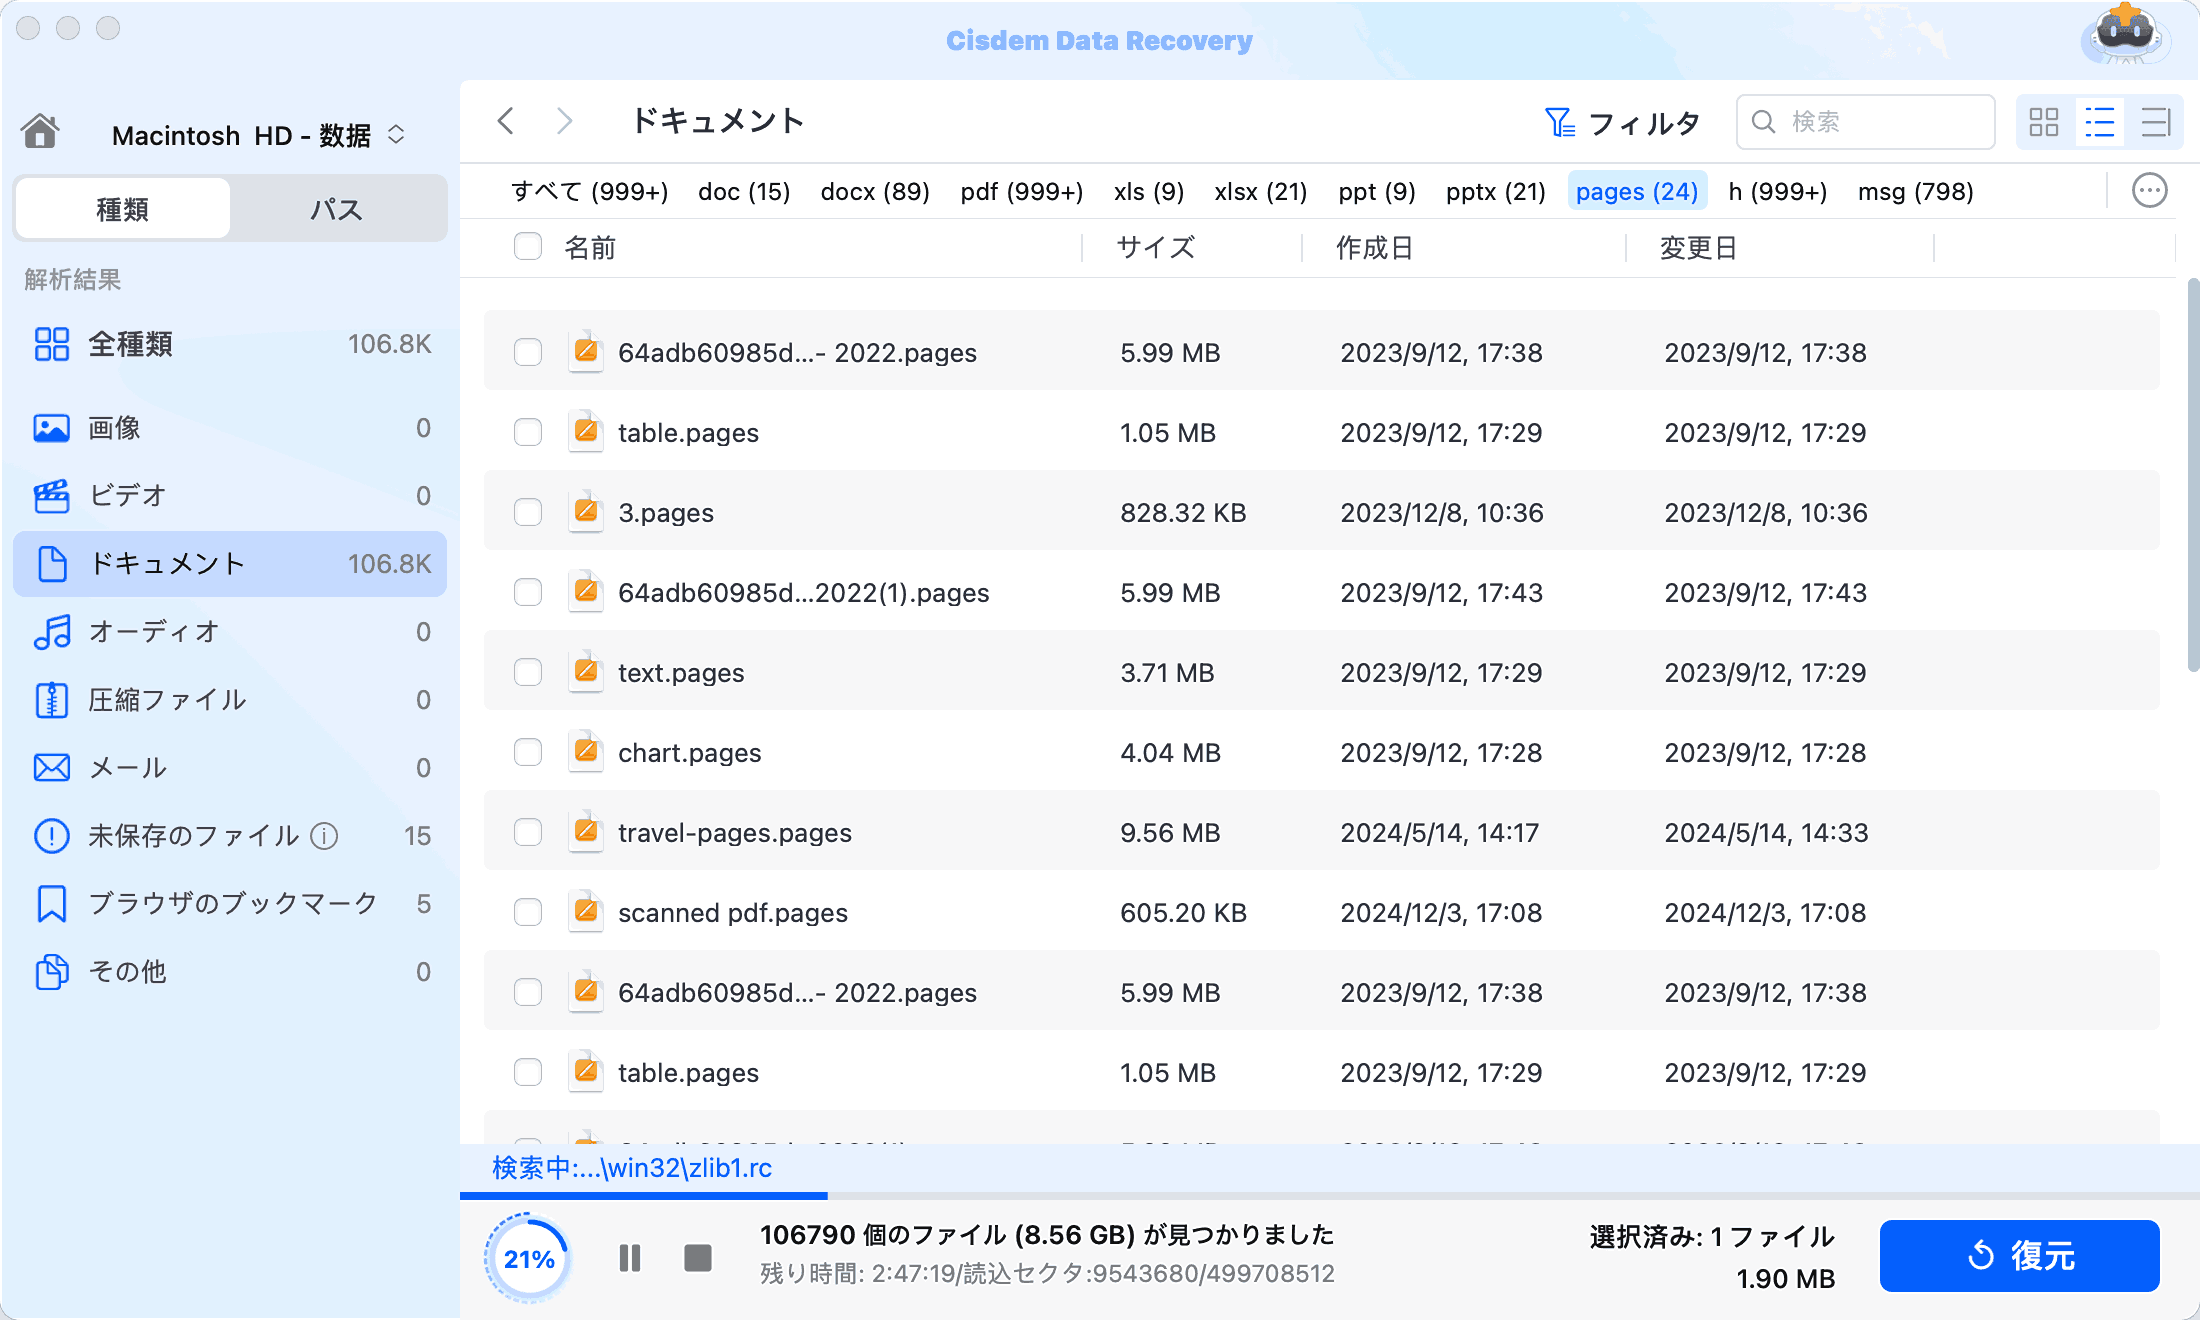Click the 828.32 KB size cell
Image resolution: width=2200 pixels, height=1320 pixels.
click(x=1183, y=512)
